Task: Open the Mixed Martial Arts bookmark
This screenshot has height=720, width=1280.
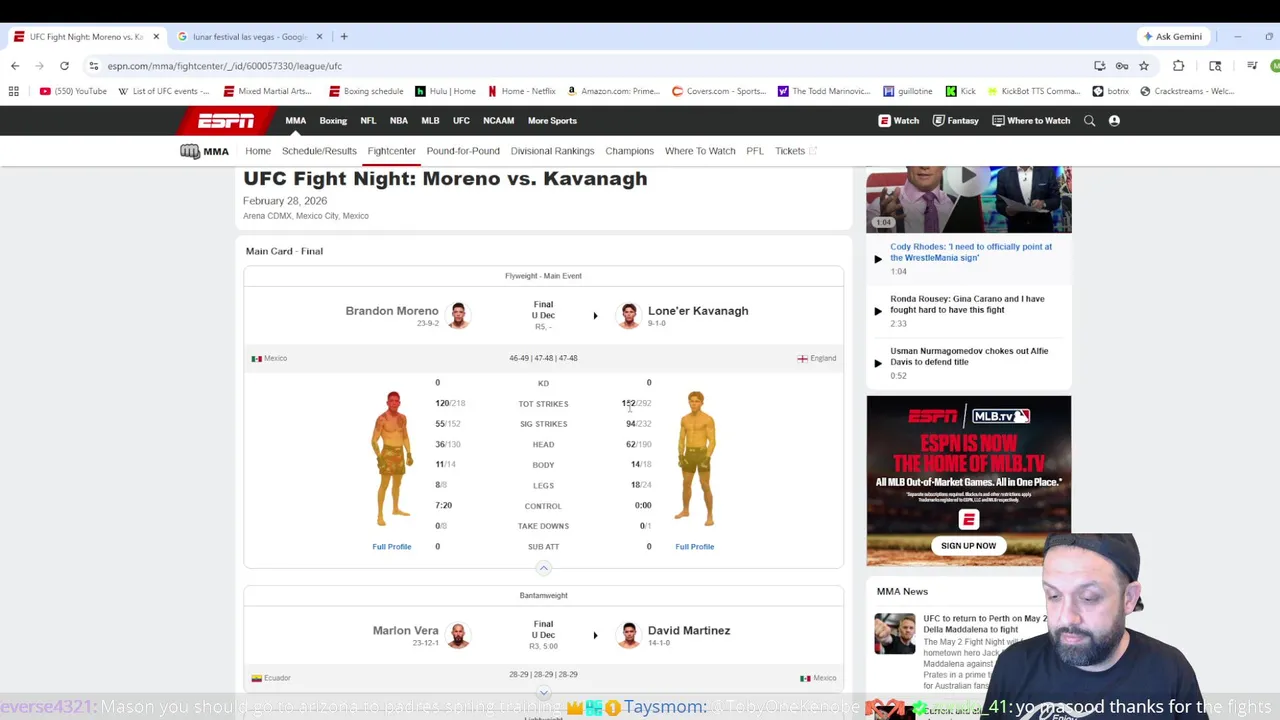Action: tap(267, 91)
